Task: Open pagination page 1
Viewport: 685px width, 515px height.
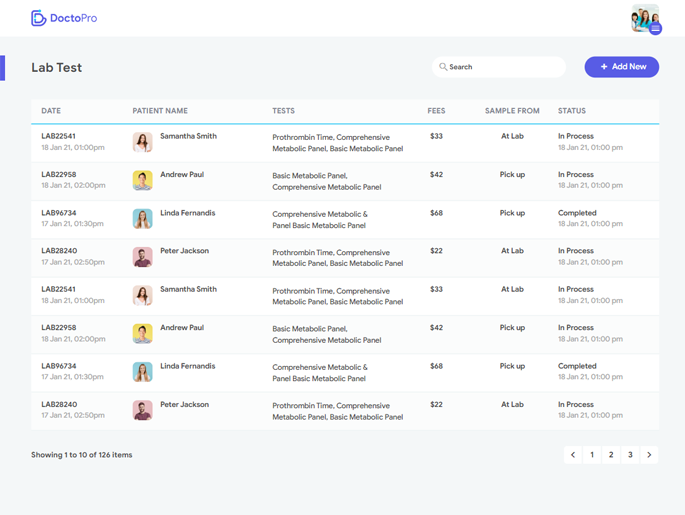Action: pos(592,455)
